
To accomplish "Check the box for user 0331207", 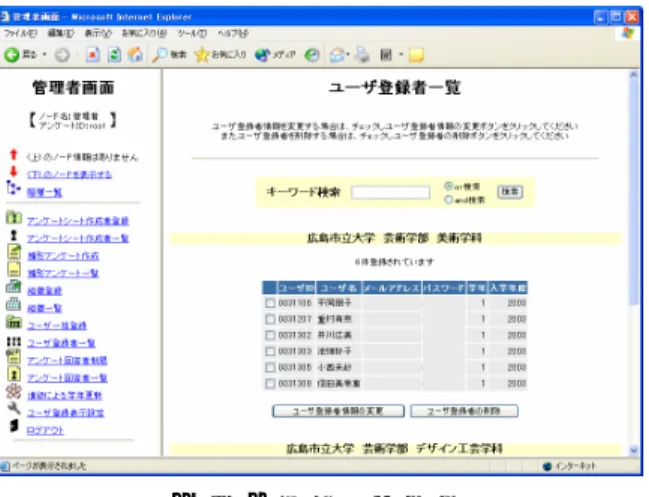I will click(x=270, y=319).
